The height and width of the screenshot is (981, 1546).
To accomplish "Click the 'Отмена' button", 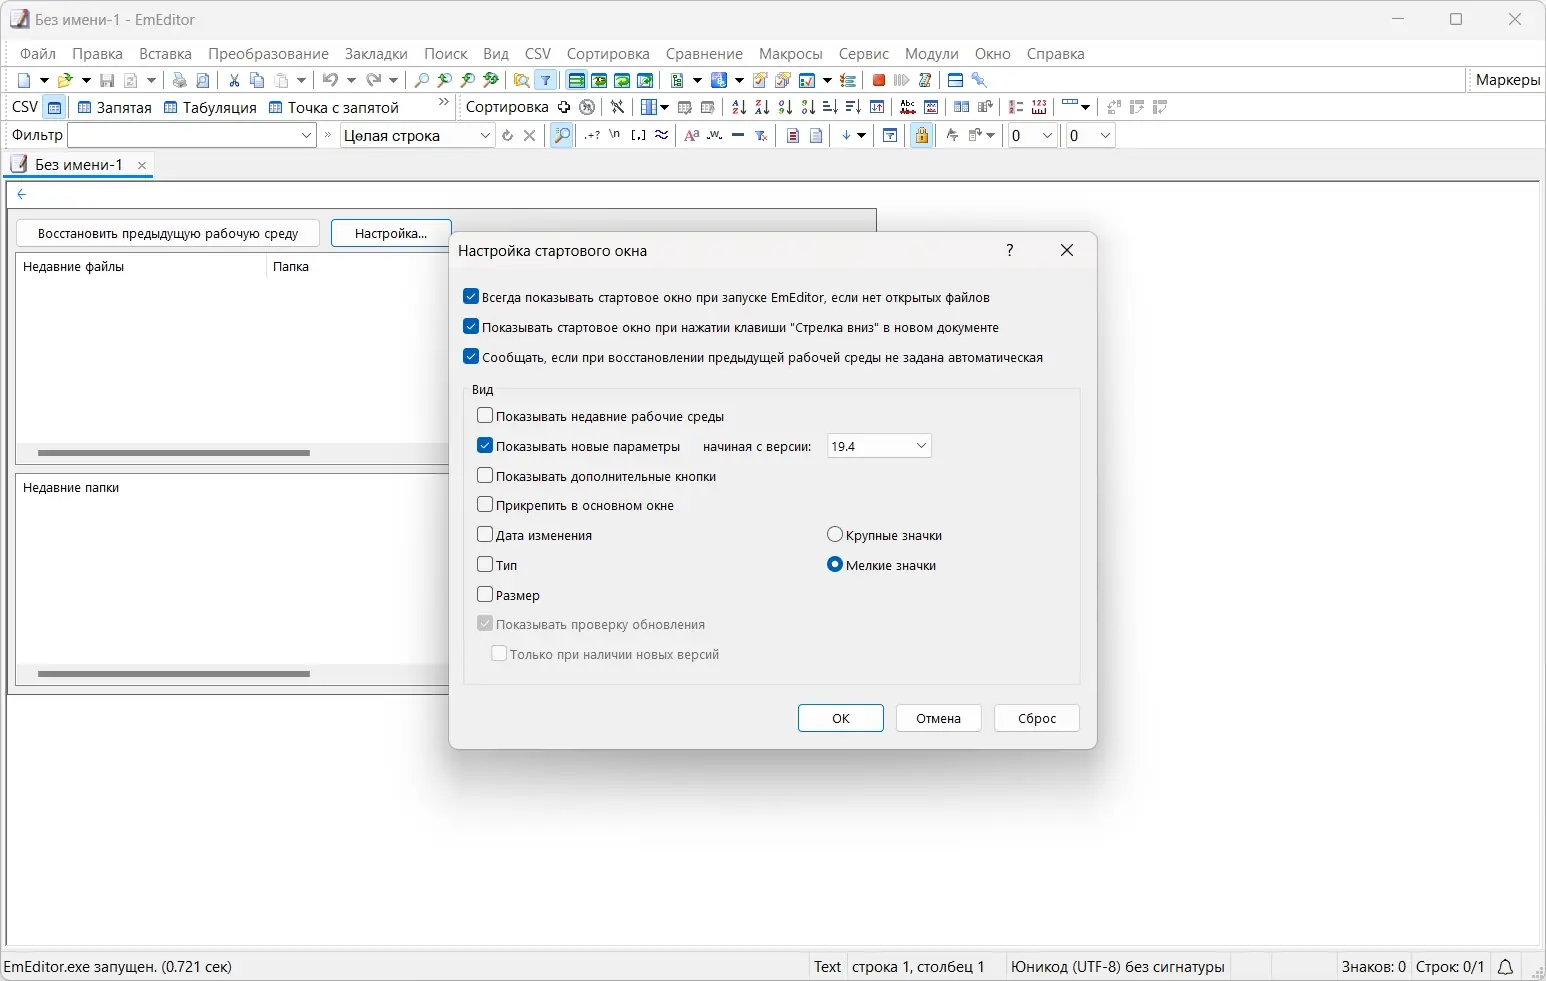I will click(x=938, y=718).
